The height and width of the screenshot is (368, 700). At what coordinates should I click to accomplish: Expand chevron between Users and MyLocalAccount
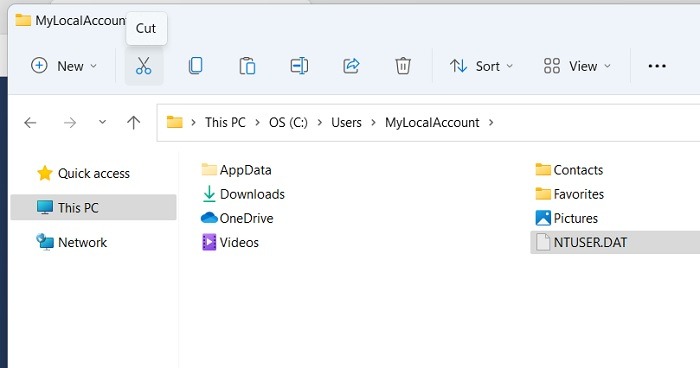[374, 122]
